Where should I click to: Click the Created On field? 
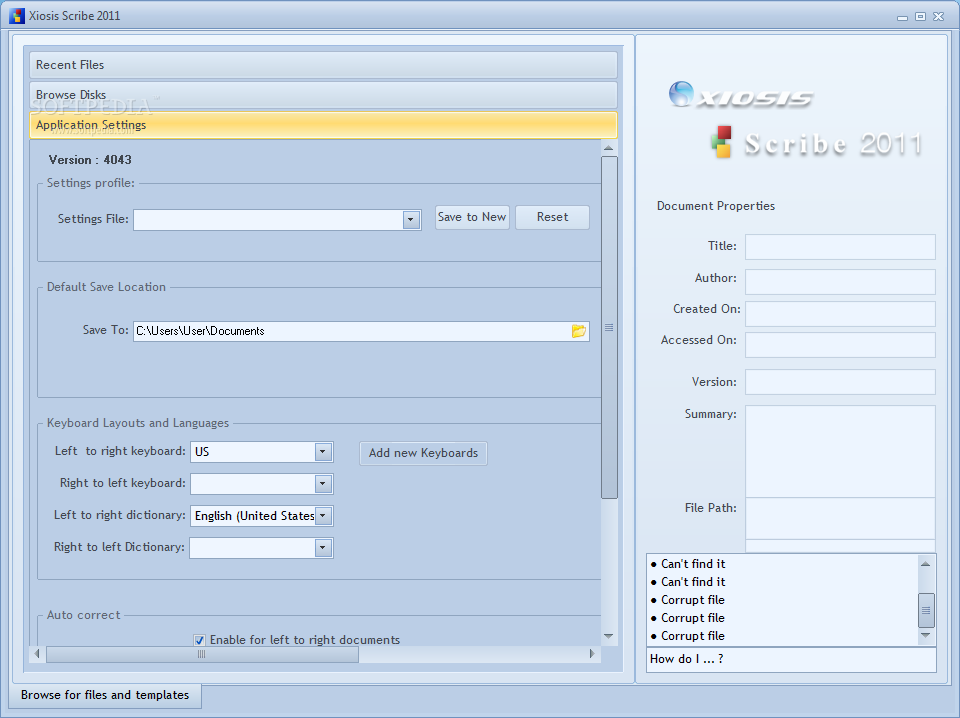[840, 313]
